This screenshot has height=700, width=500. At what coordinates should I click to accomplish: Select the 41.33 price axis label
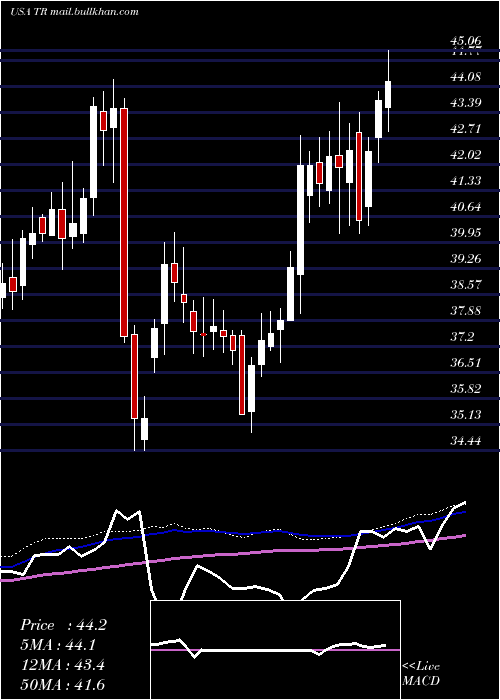(466, 181)
